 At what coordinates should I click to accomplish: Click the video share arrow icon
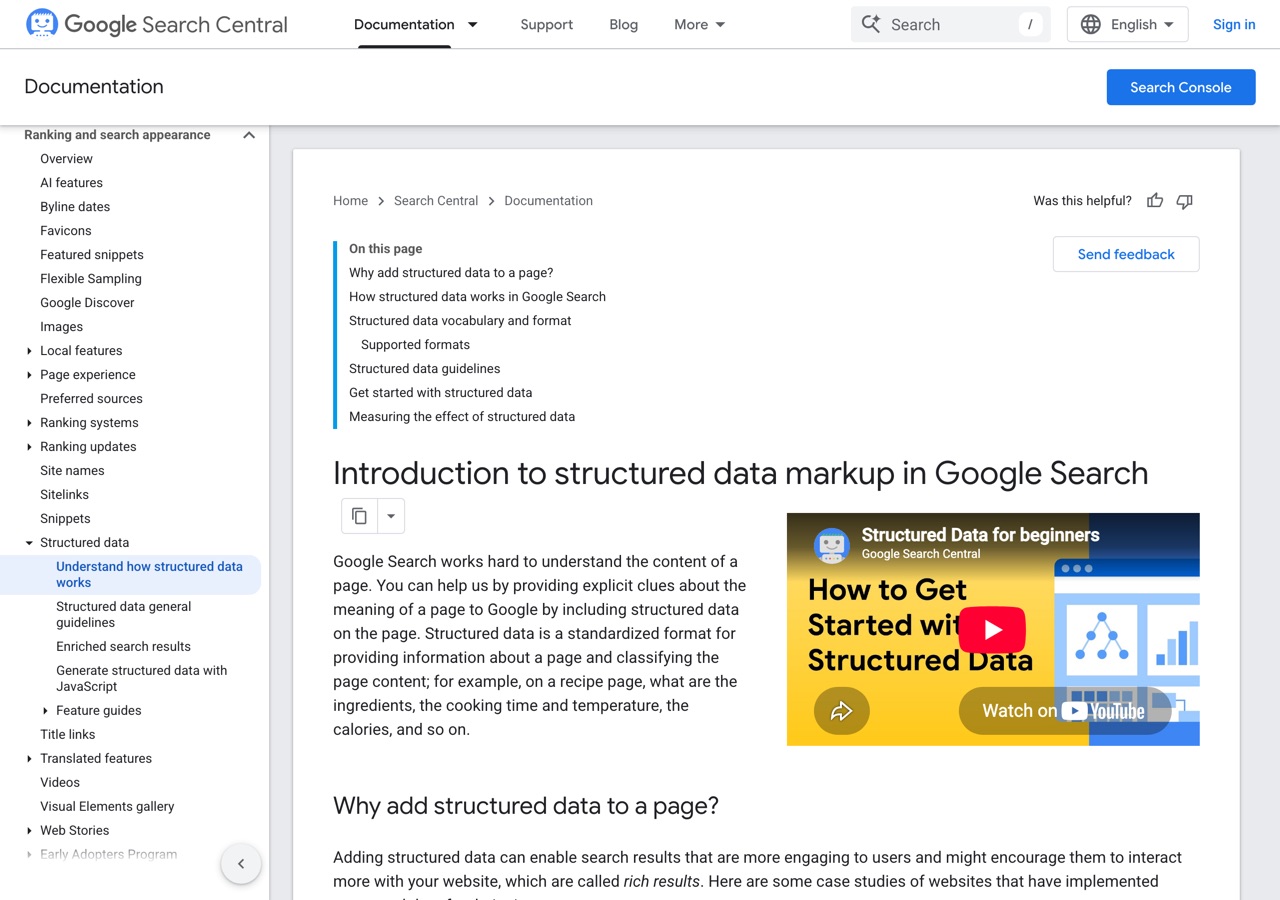tap(841, 711)
